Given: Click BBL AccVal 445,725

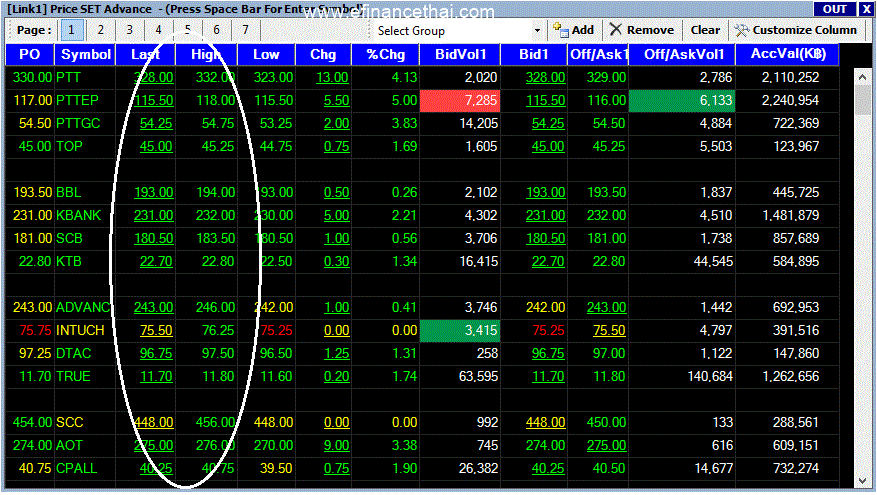Looking at the screenshot, I should [796, 192].
